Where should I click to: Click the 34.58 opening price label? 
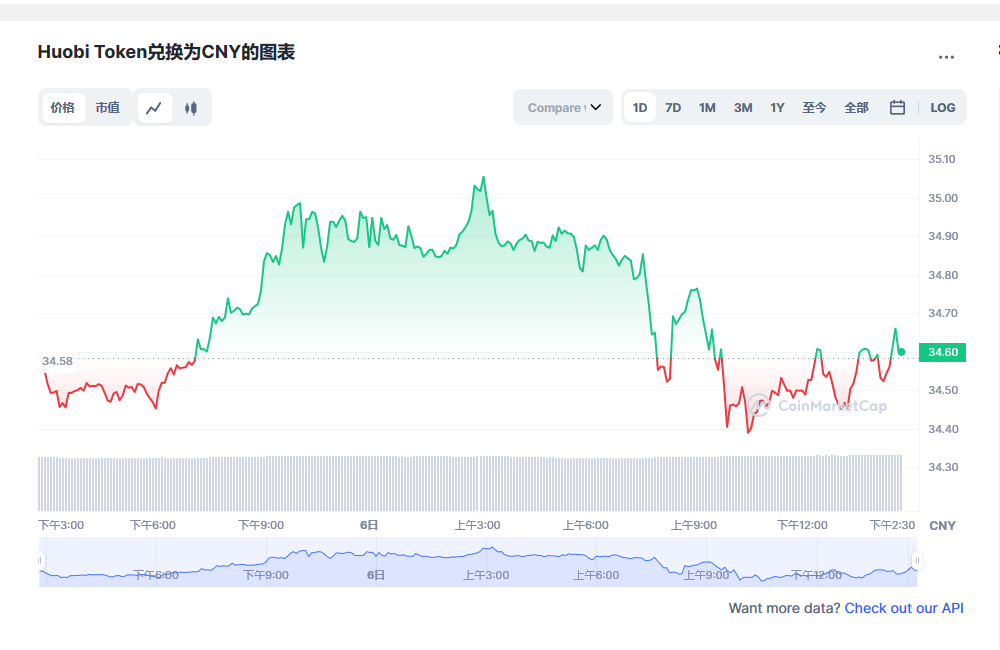point(57,361)
